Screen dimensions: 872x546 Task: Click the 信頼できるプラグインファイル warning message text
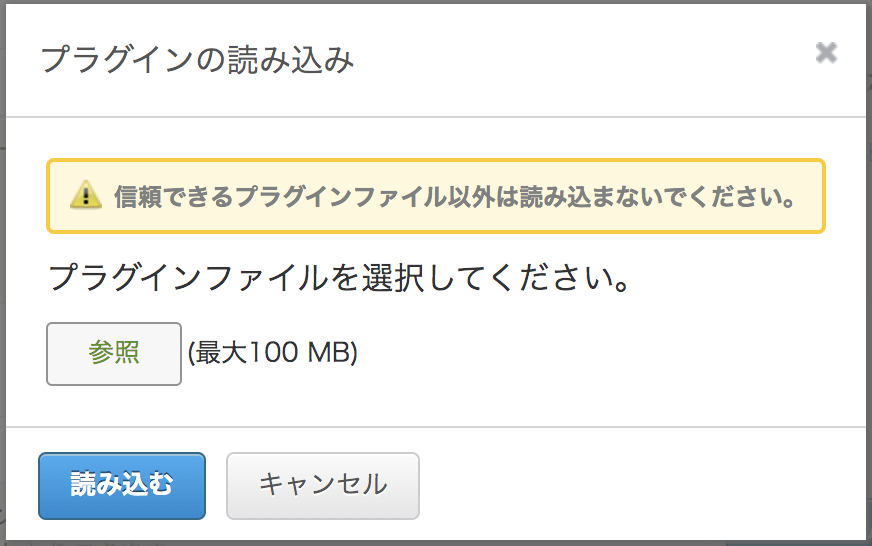455,196
